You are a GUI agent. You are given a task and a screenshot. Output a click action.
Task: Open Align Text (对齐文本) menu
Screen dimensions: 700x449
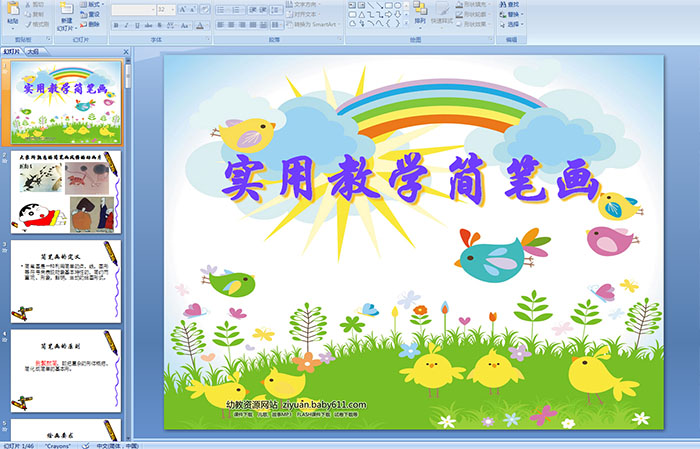point(302,14)
